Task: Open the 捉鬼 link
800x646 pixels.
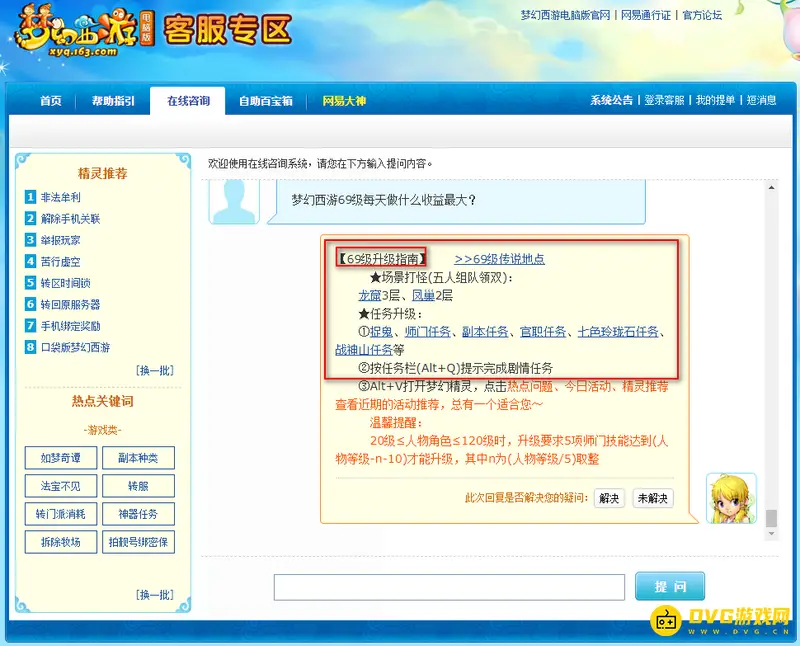Action: [x=382, y=332]
